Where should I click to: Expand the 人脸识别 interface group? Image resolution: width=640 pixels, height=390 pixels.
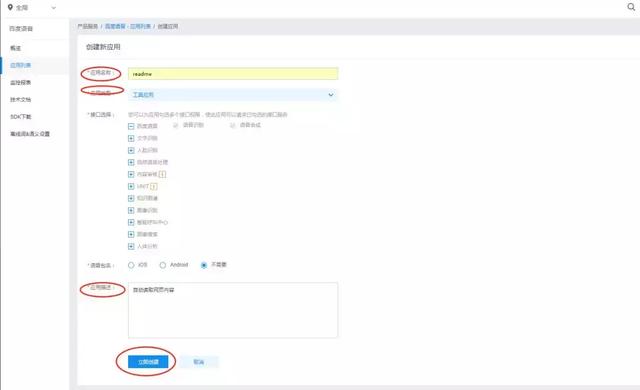pos(131,151)
